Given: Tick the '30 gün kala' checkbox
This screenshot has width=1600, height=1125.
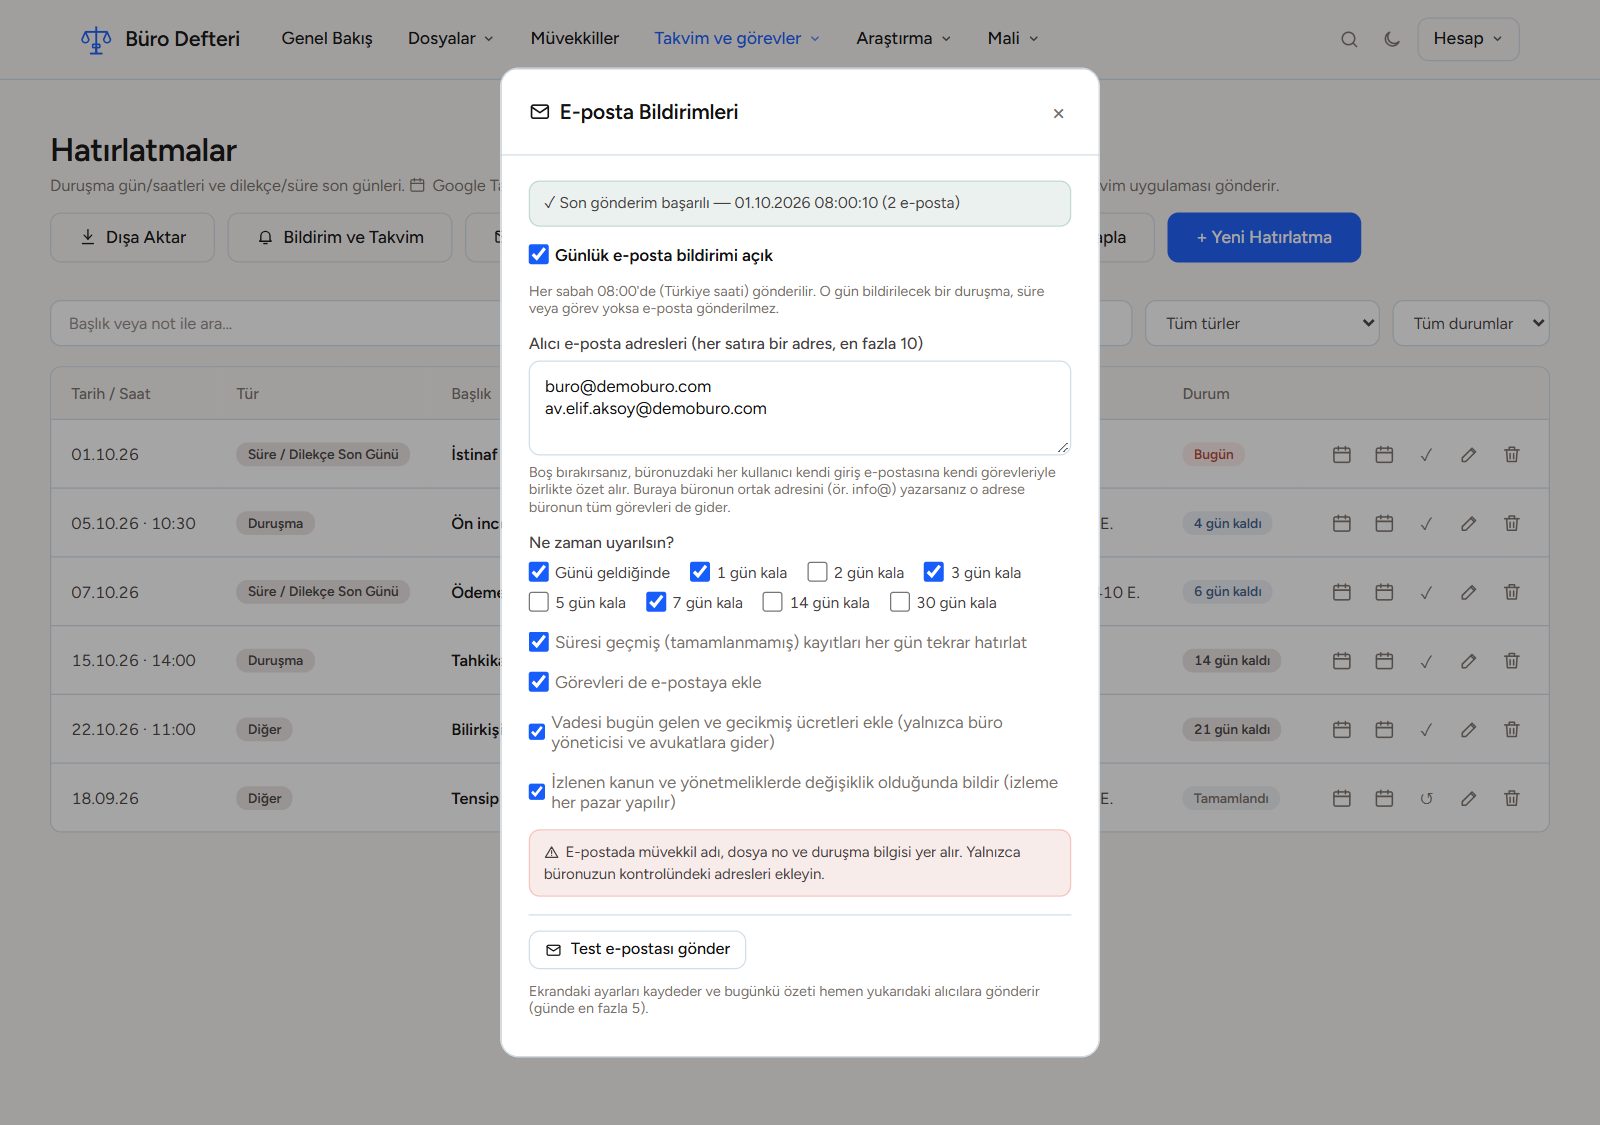Looking at the screenshot, I should [x=900, y=603].
